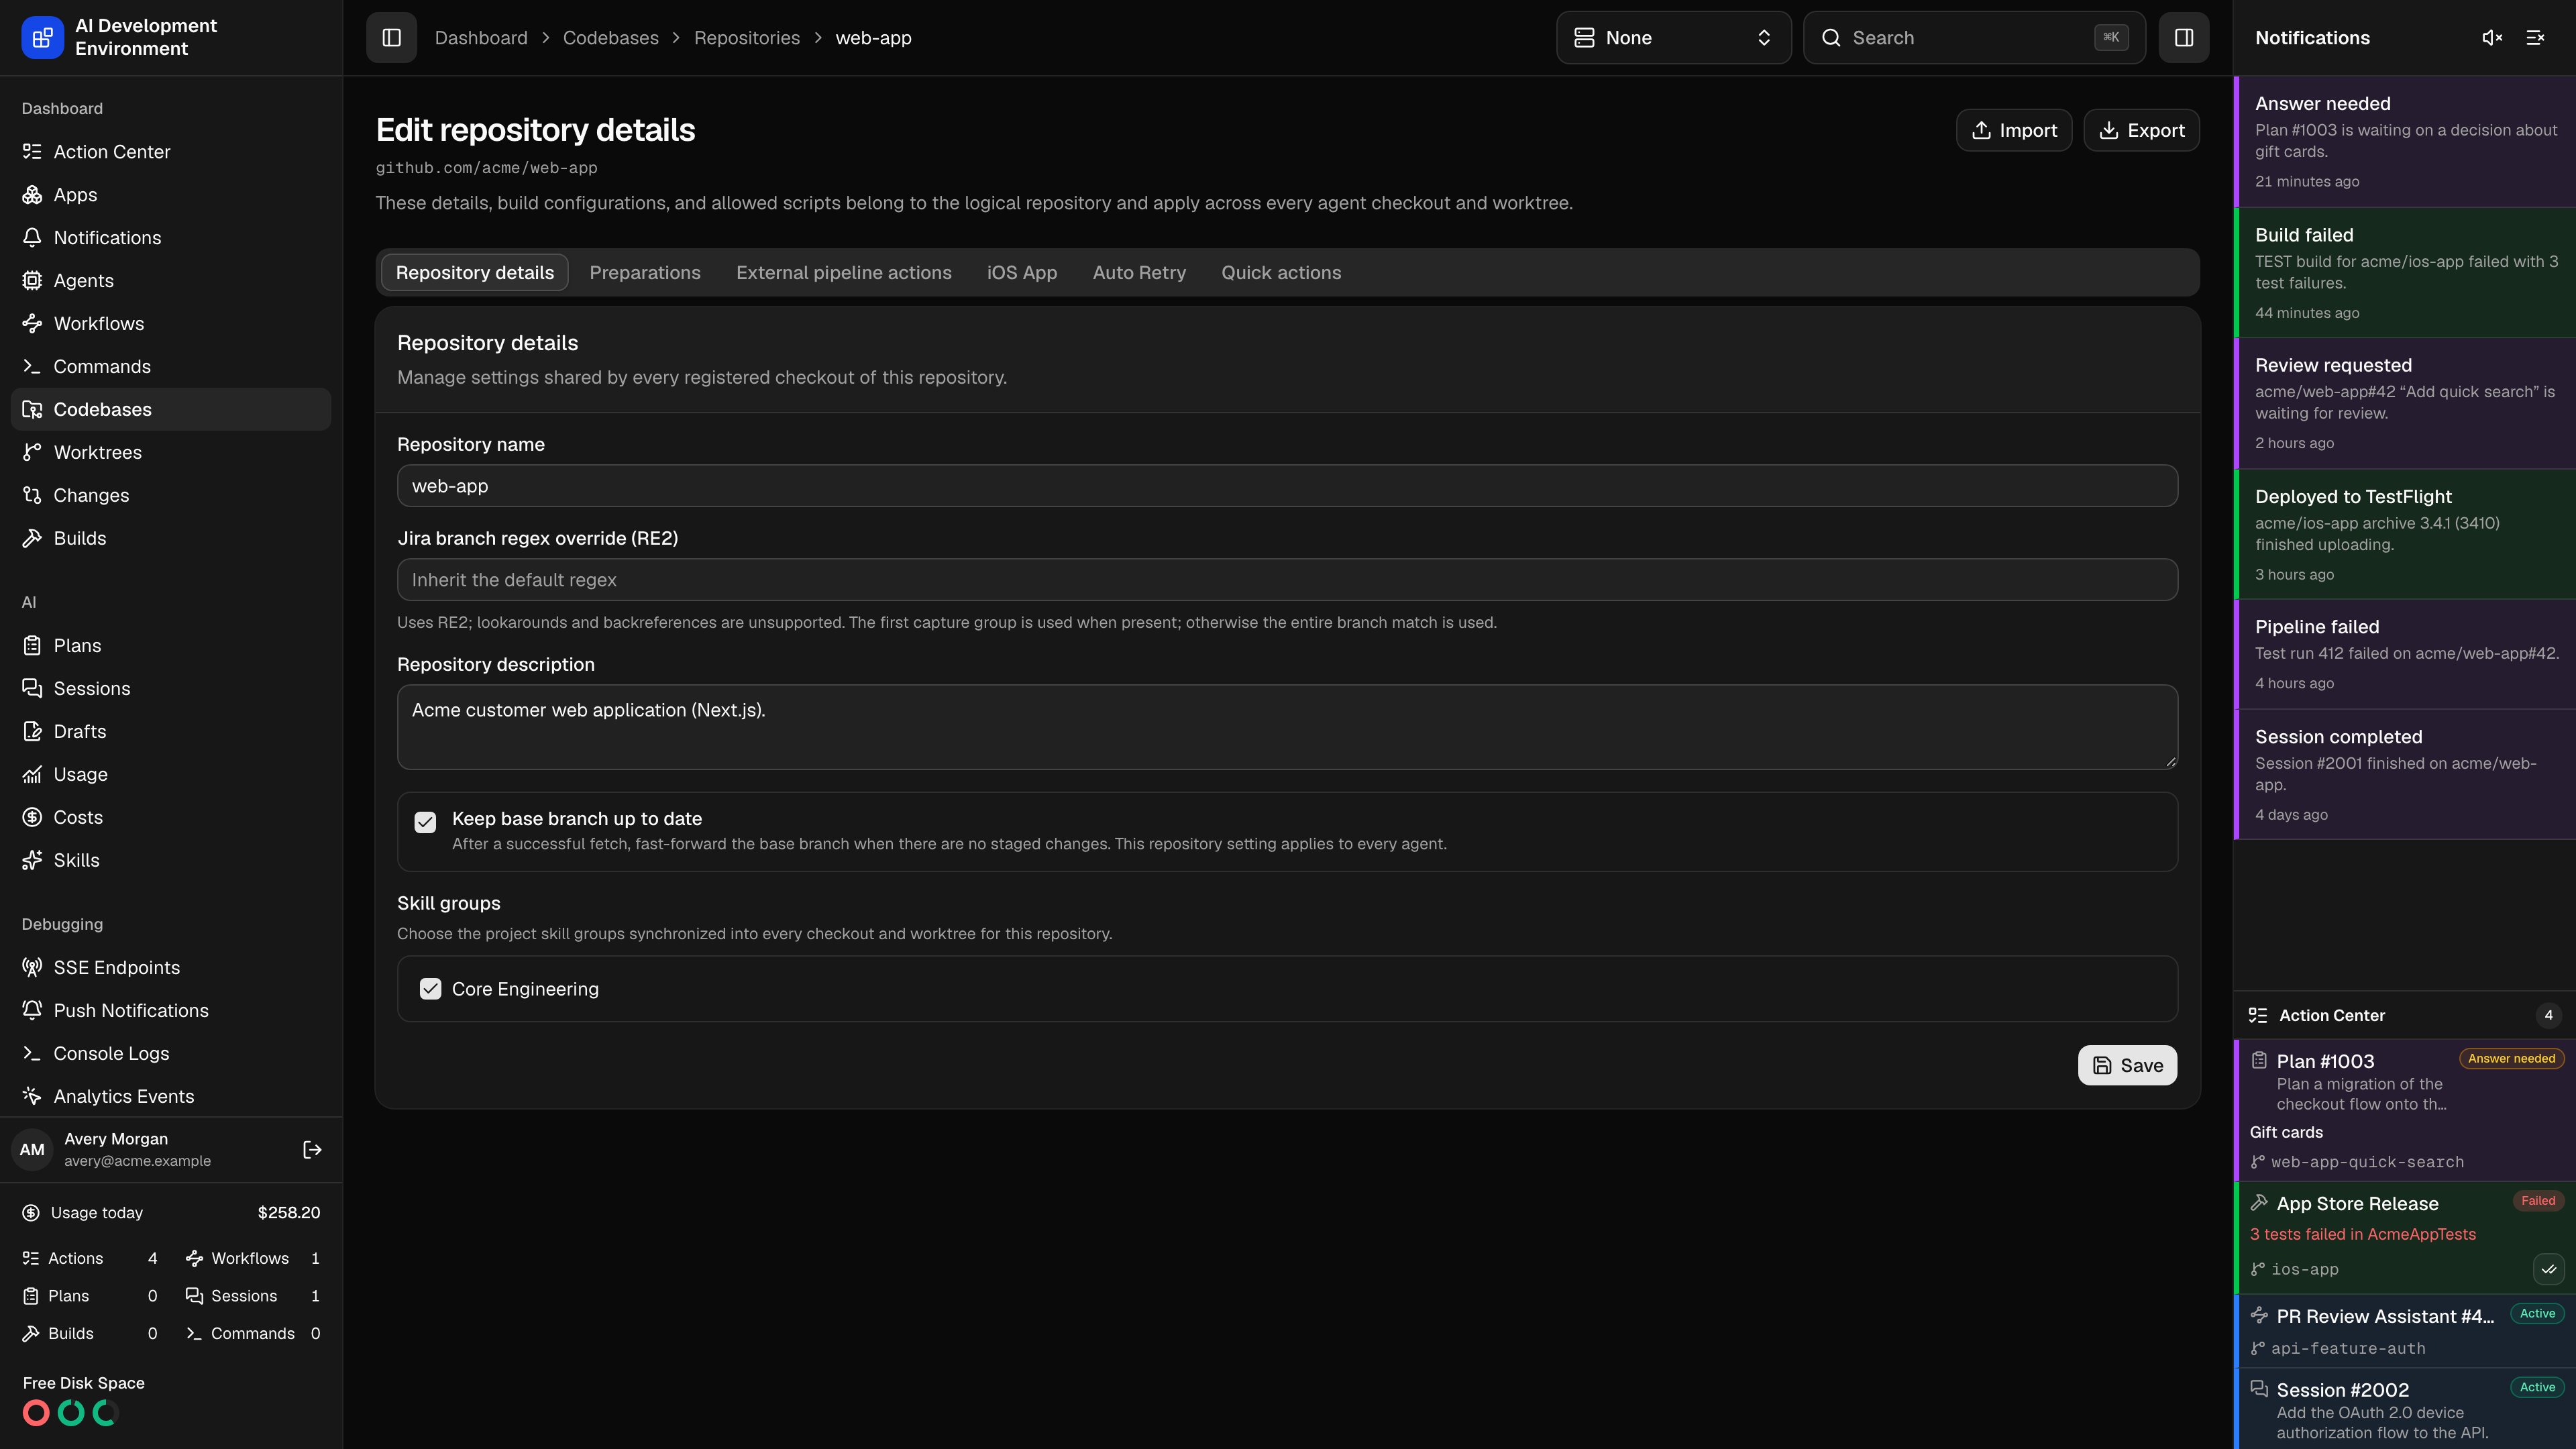Click the Usage today cost summary
This screenshot has height=1449, width=2576.
click(171, 1213)
